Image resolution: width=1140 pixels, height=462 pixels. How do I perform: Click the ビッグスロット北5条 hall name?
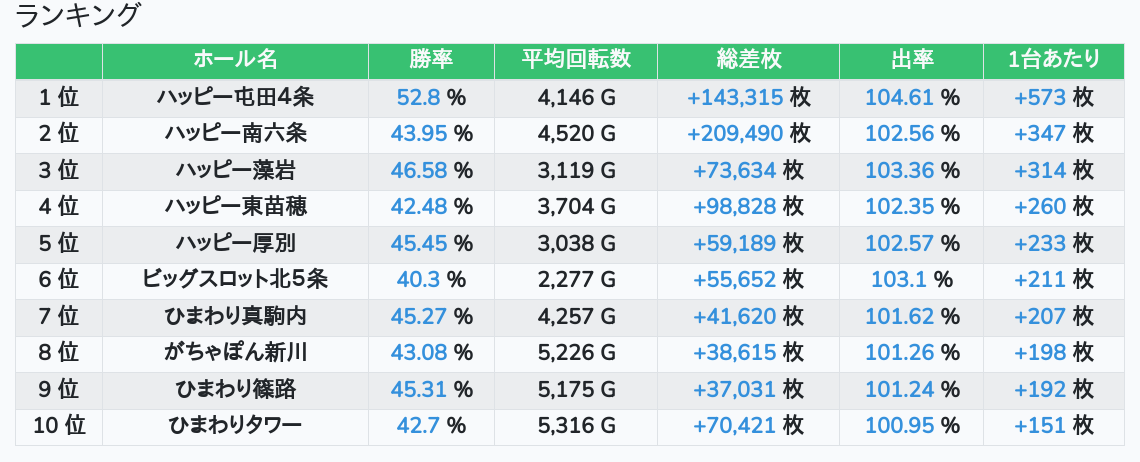[235, 279]
